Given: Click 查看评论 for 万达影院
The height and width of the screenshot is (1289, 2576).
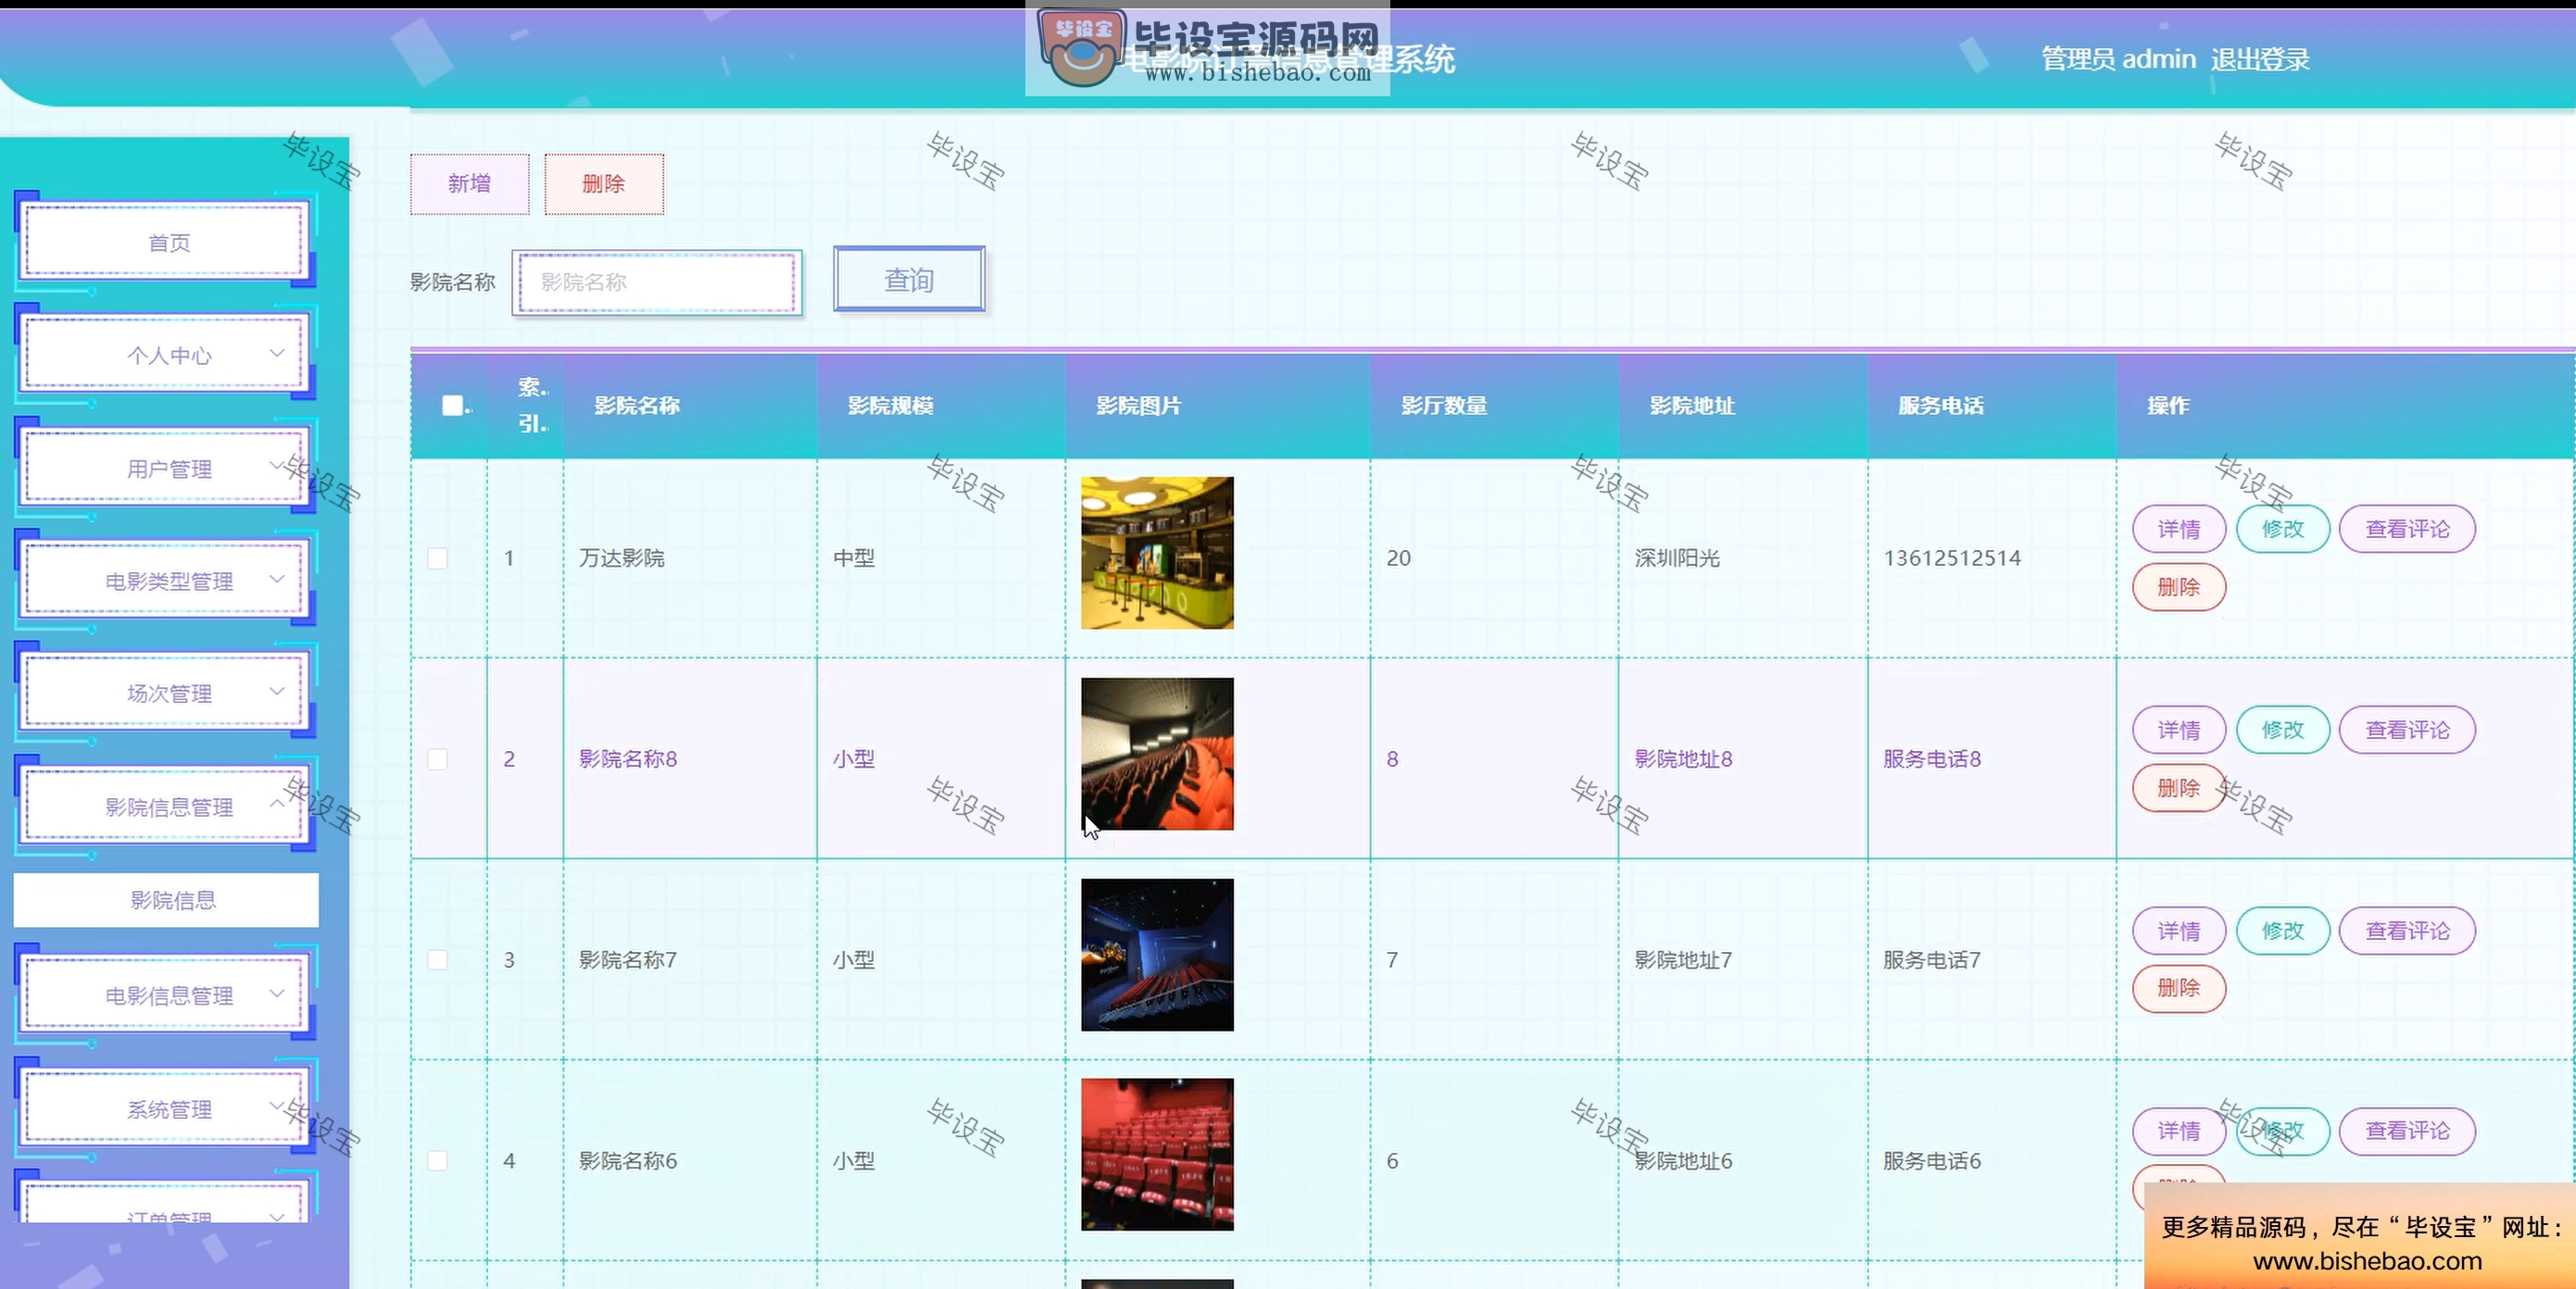Looking at the screenshot, I should [2407, 529].
